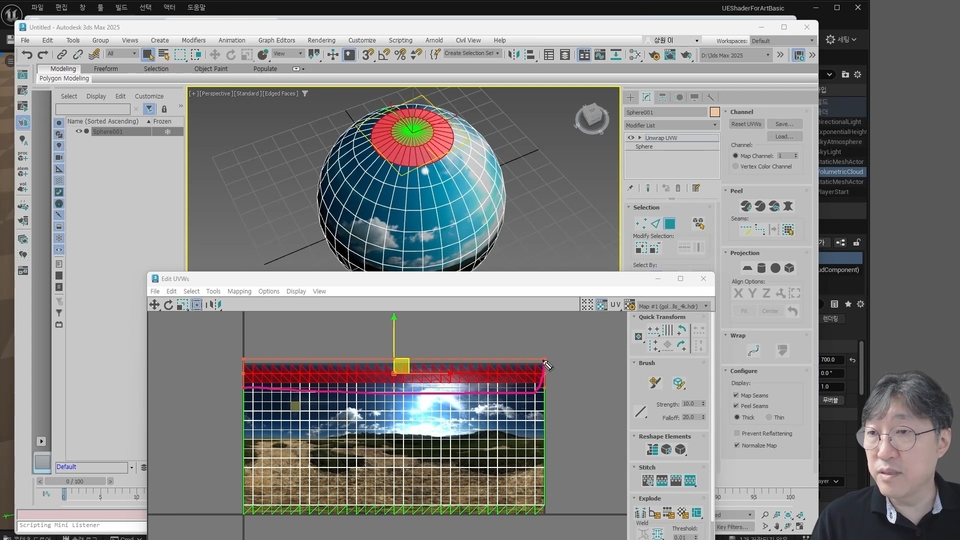Click Paint Move brush icon
960x540 pixels.
pos(655,383)
